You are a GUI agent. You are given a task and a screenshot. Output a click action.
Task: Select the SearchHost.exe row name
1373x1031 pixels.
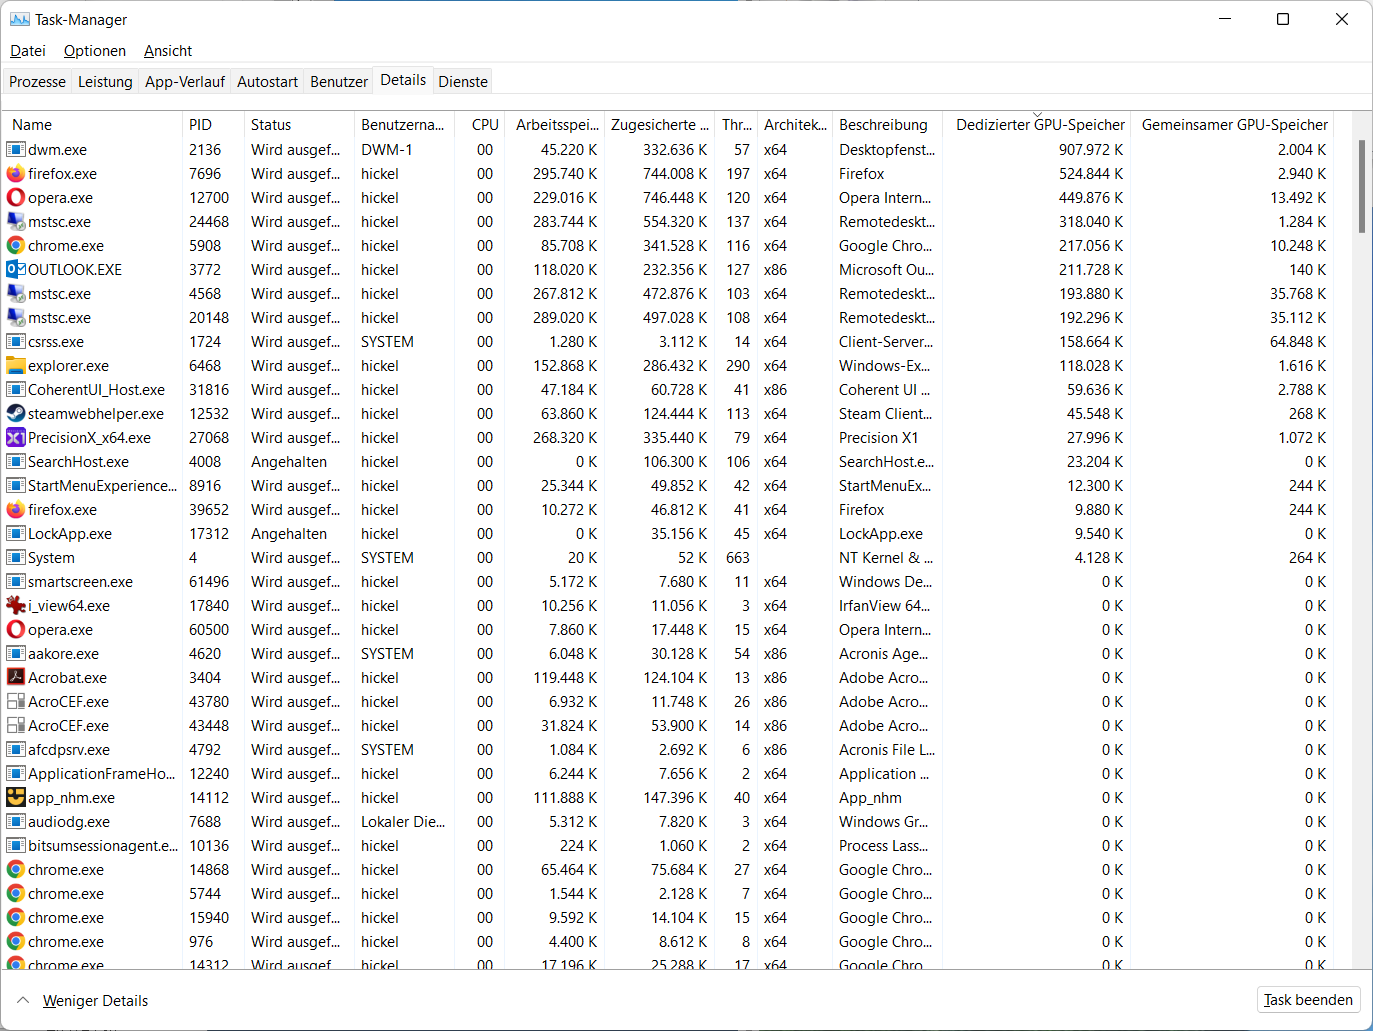point(78,462)
